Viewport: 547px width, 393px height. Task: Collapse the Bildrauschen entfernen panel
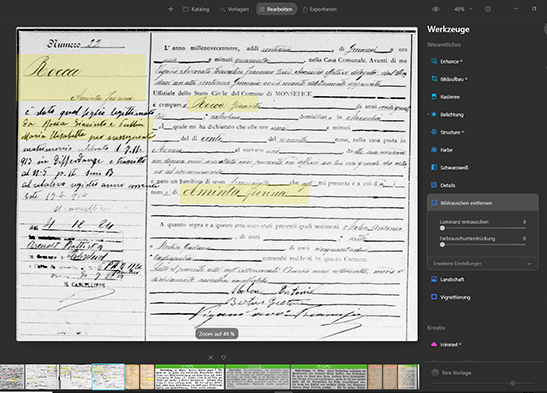click(482, 203)
